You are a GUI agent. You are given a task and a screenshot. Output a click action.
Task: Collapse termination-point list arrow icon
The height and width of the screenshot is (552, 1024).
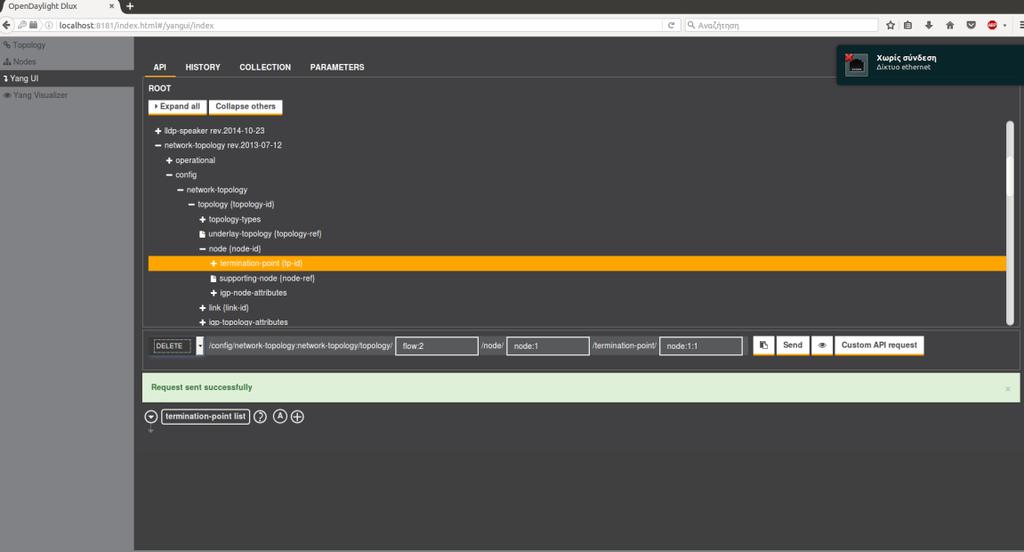click(x=151, y=417)
